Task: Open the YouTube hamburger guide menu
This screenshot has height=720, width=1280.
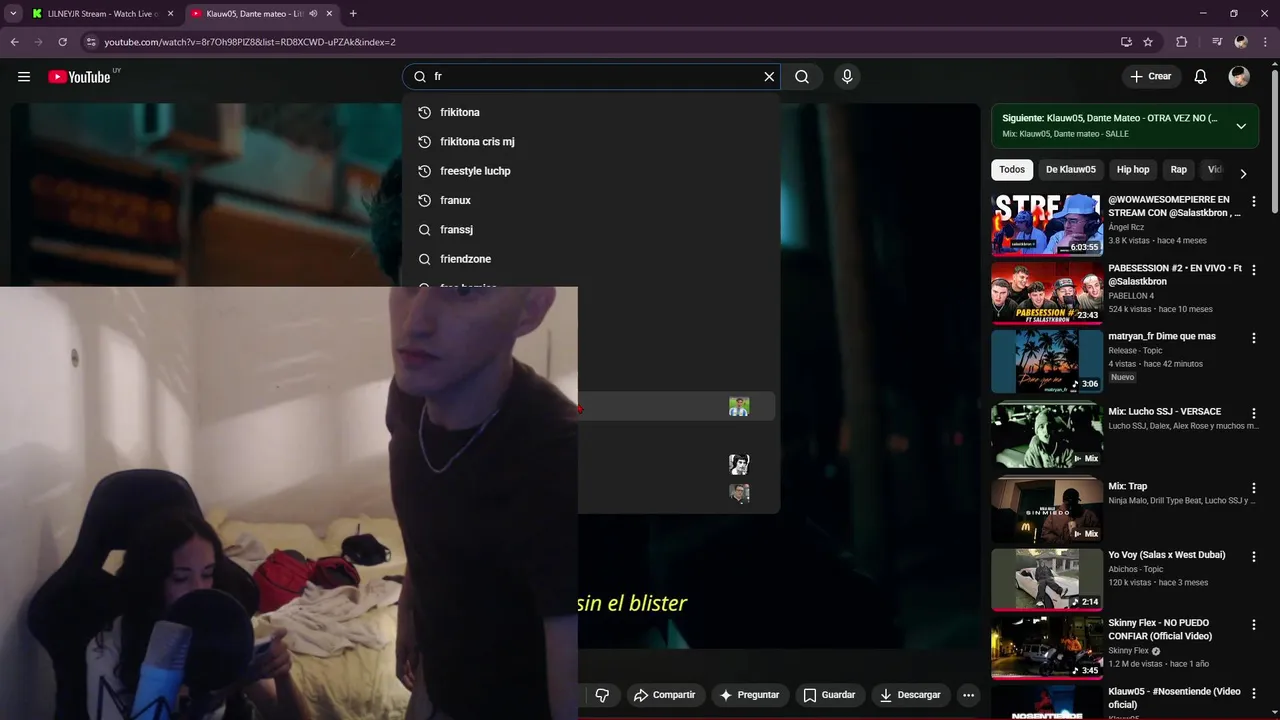Action: click(x=24, y=77)
